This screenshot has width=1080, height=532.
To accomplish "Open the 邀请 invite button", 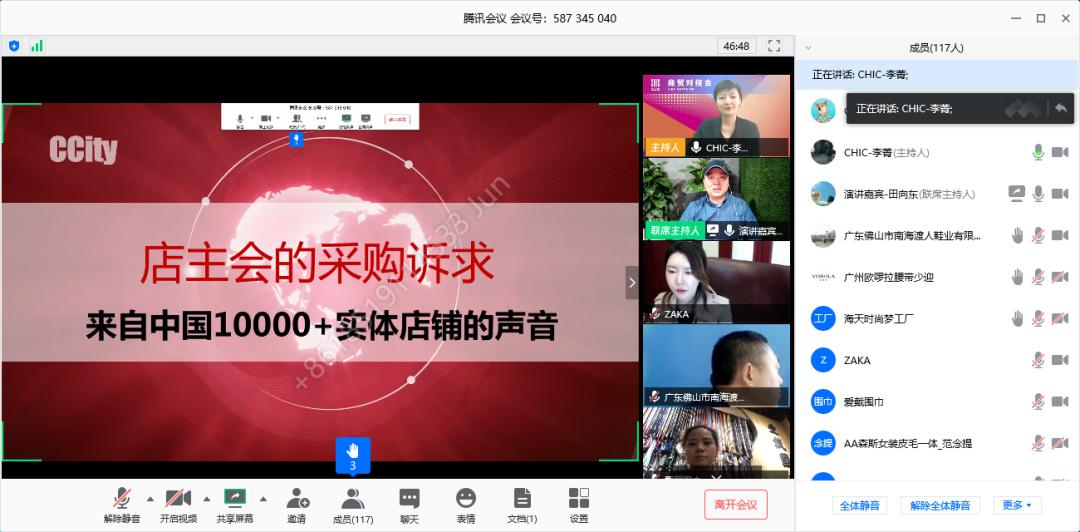I will pos(298,505).
